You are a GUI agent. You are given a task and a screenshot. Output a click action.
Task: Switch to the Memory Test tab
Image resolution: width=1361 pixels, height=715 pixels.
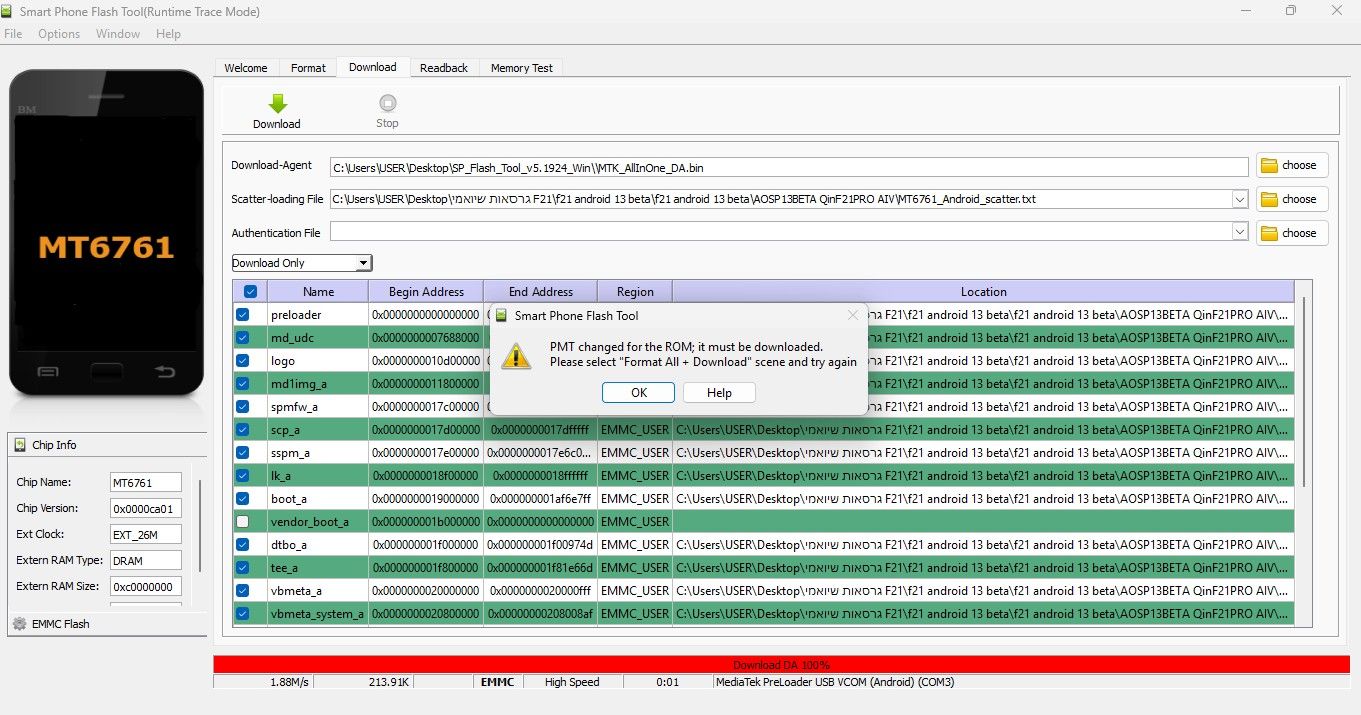click(522, 68)
